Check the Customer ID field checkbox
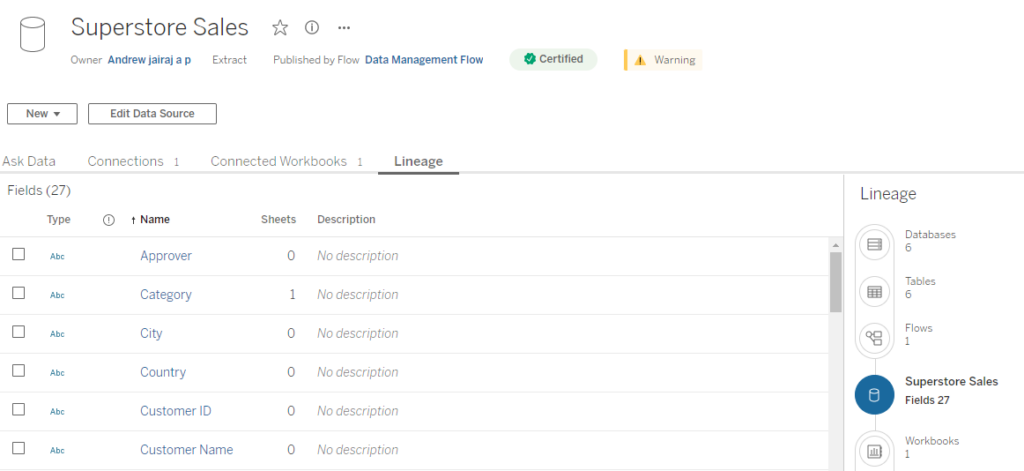1024x471 pixels. pos(18,410)
